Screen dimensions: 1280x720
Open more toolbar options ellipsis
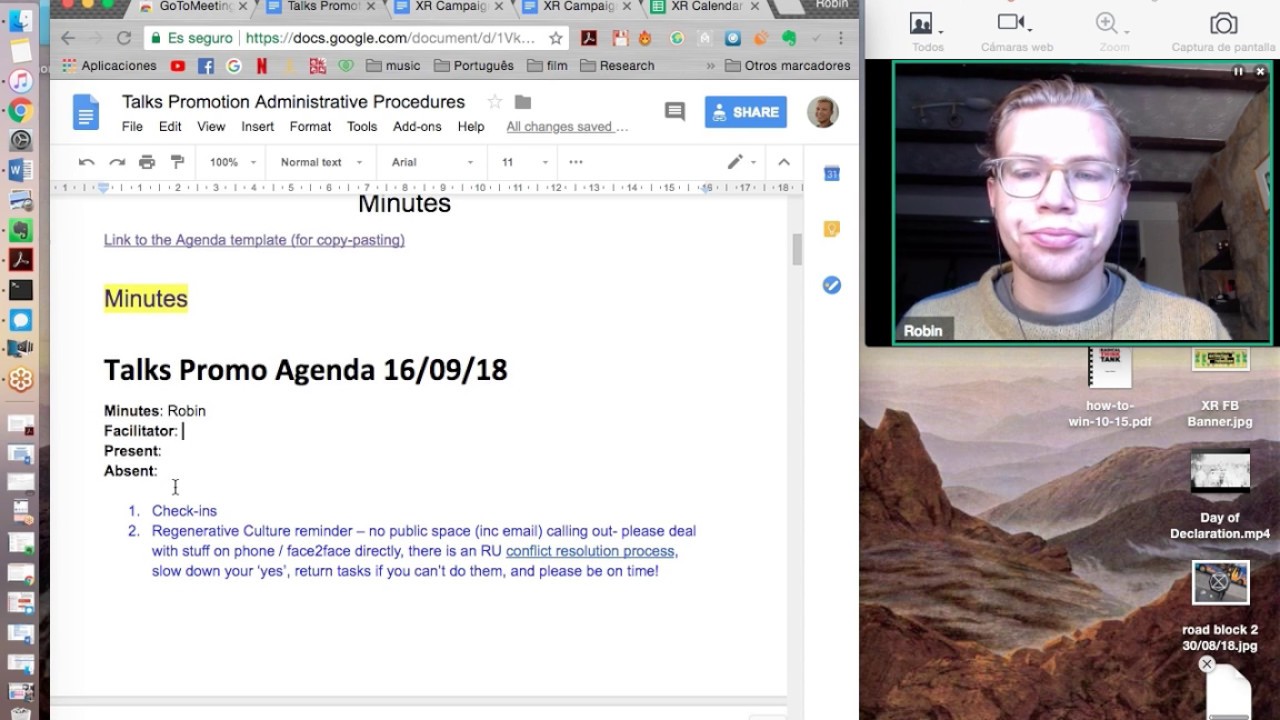(576, 162)
